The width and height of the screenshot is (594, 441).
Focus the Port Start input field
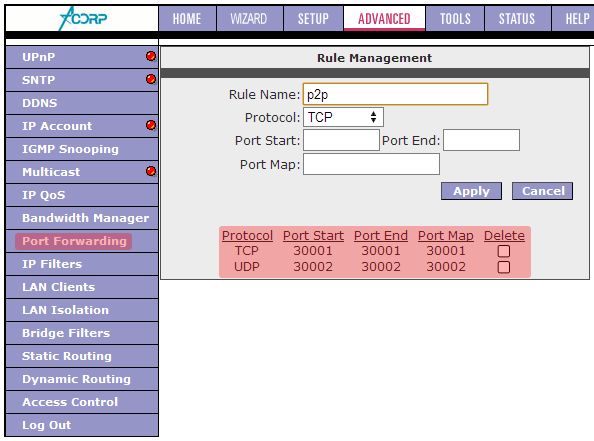341,140
